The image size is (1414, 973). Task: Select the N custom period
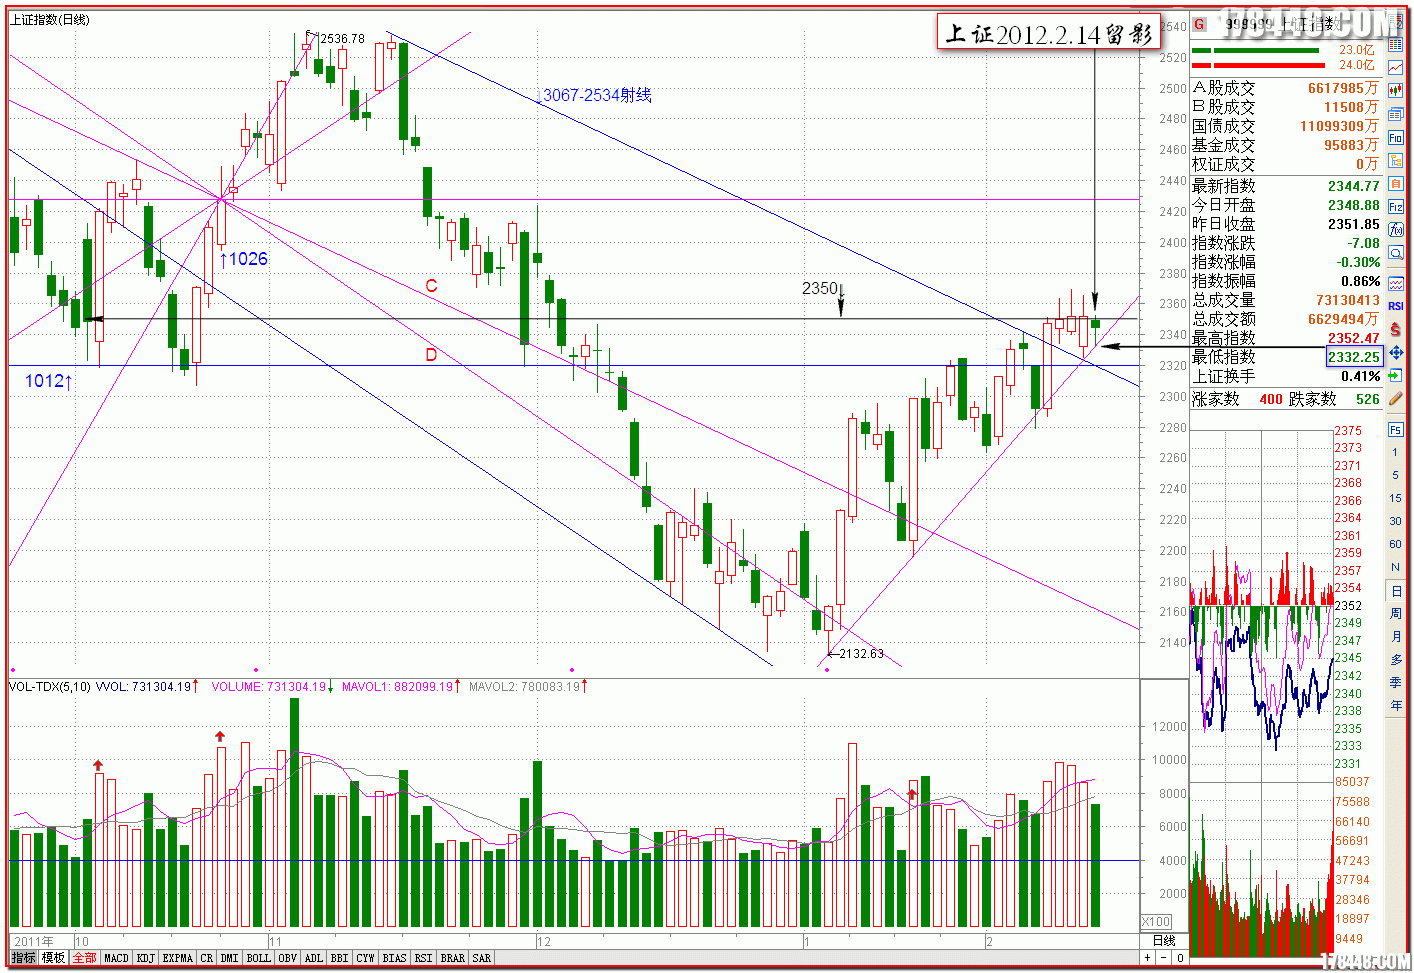click(1396, 567)
